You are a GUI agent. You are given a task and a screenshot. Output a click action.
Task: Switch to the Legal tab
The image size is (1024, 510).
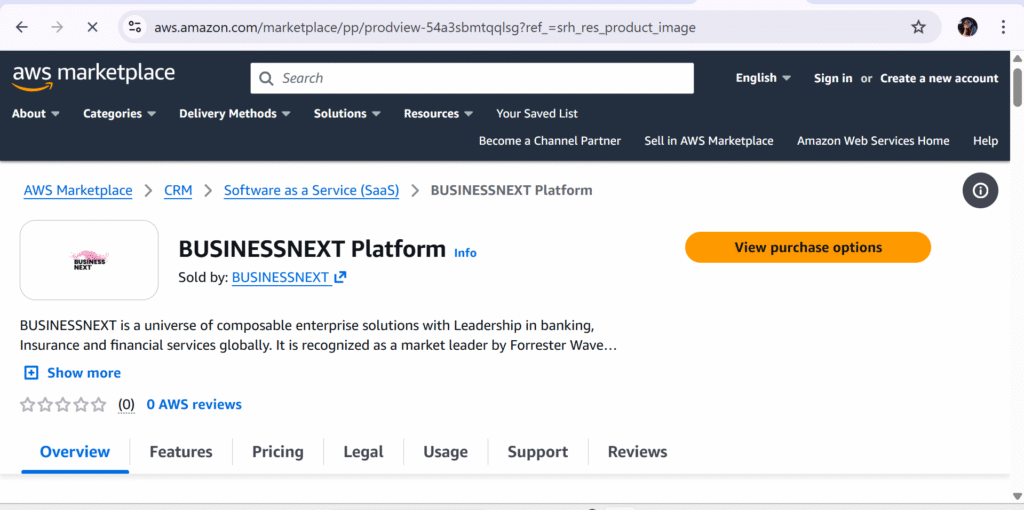coord(363,452)
